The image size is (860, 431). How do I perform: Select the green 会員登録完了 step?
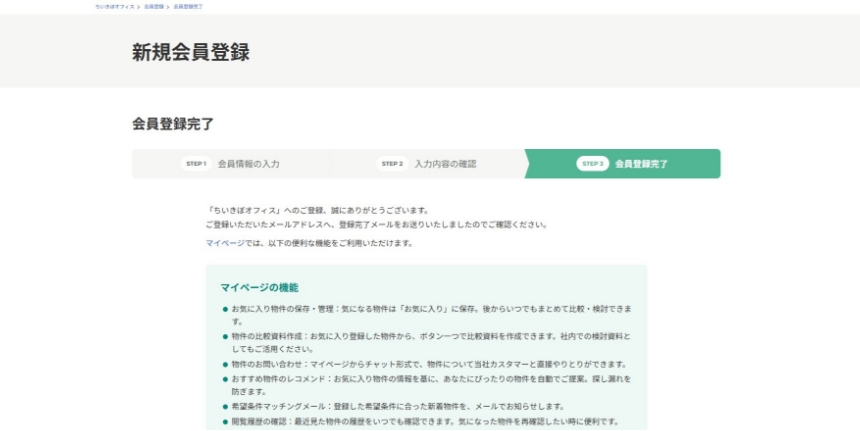point(641,164)
